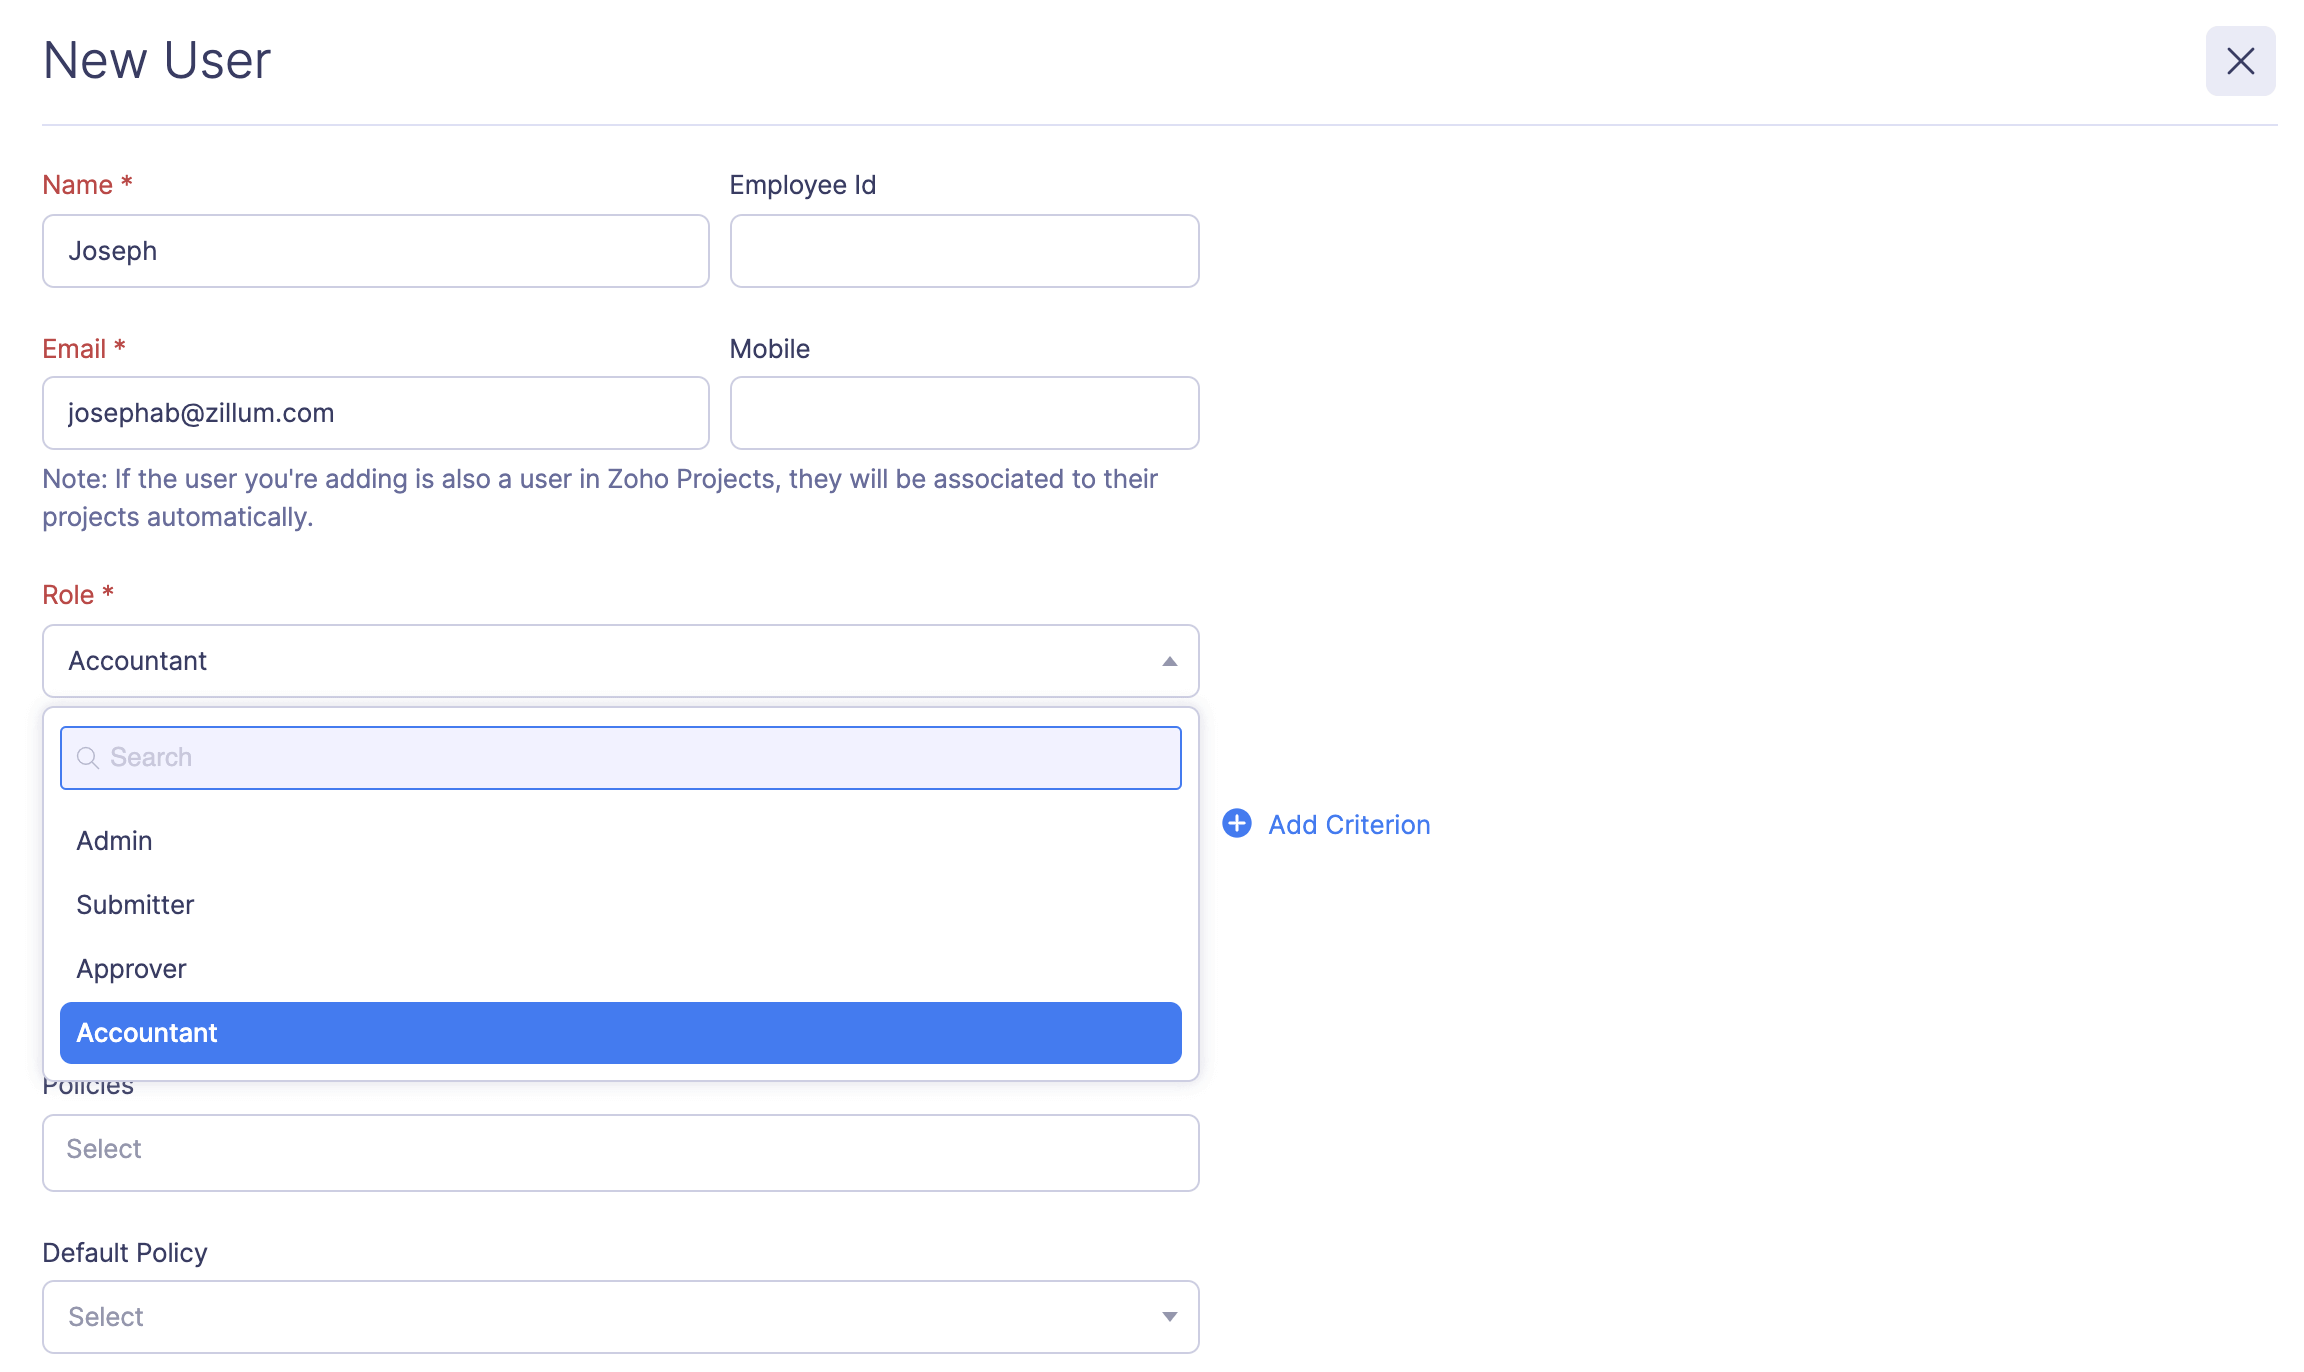The height and width of the screenshot is (1372, 2304).
Task: Click the Add Criterion link
Action: click(x=1348, y=824)
